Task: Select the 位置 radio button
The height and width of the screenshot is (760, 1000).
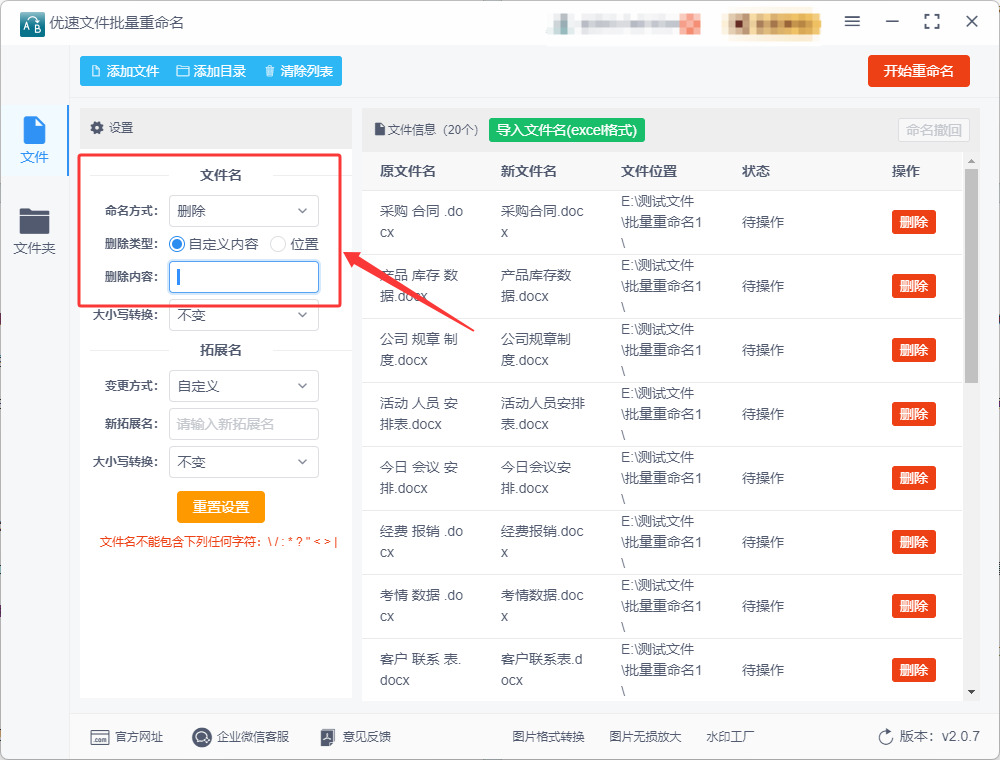Action: (277, 244)
